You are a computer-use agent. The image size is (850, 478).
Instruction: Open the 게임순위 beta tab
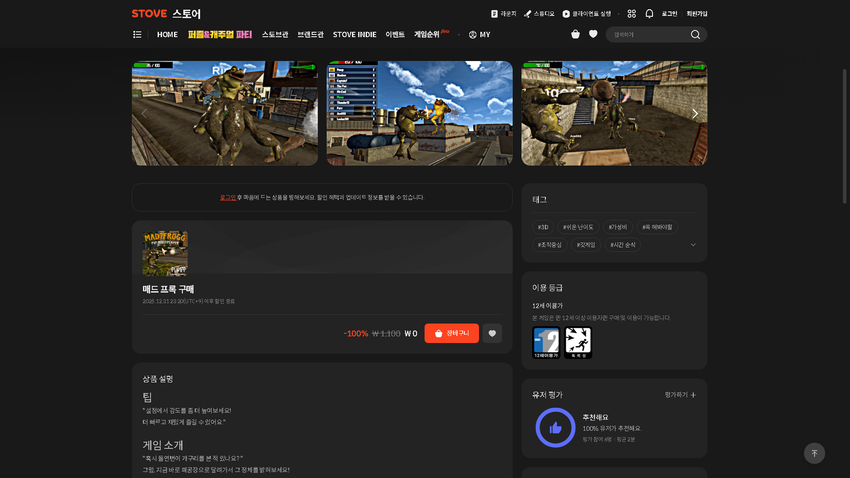(x=432, y=34)
